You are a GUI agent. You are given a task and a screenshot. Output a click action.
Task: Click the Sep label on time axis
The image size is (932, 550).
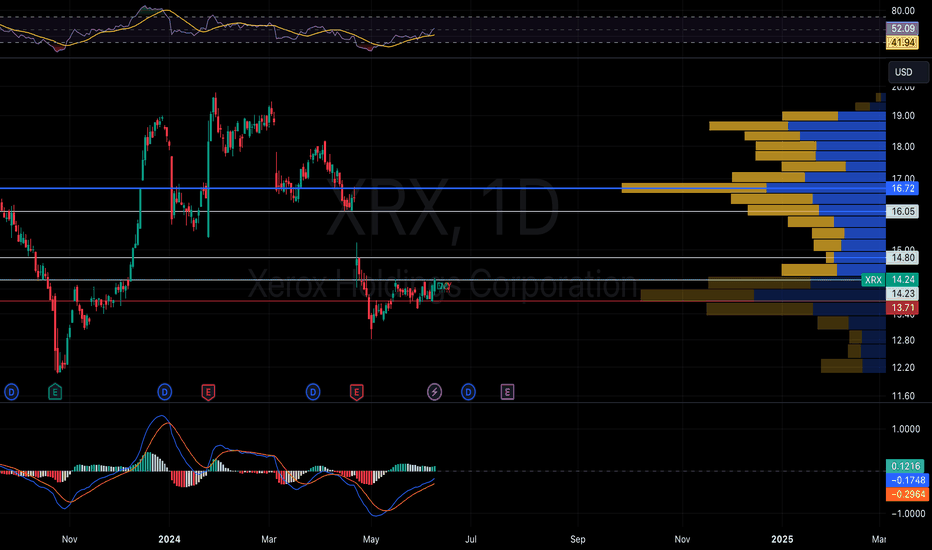[578, 539]
